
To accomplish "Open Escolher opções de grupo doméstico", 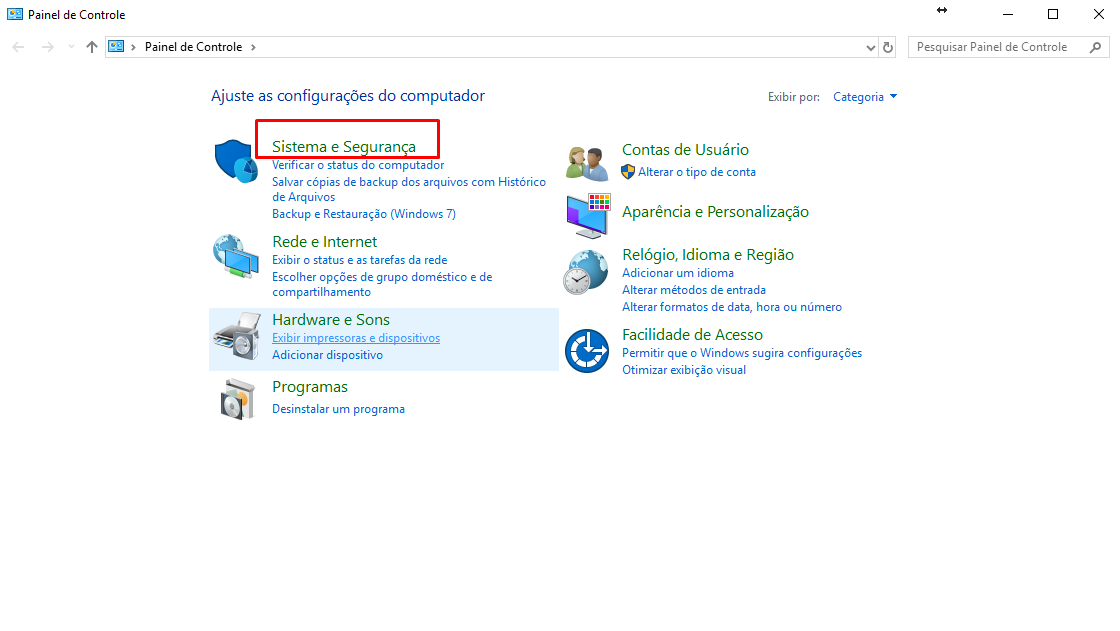I will point(382,284).
